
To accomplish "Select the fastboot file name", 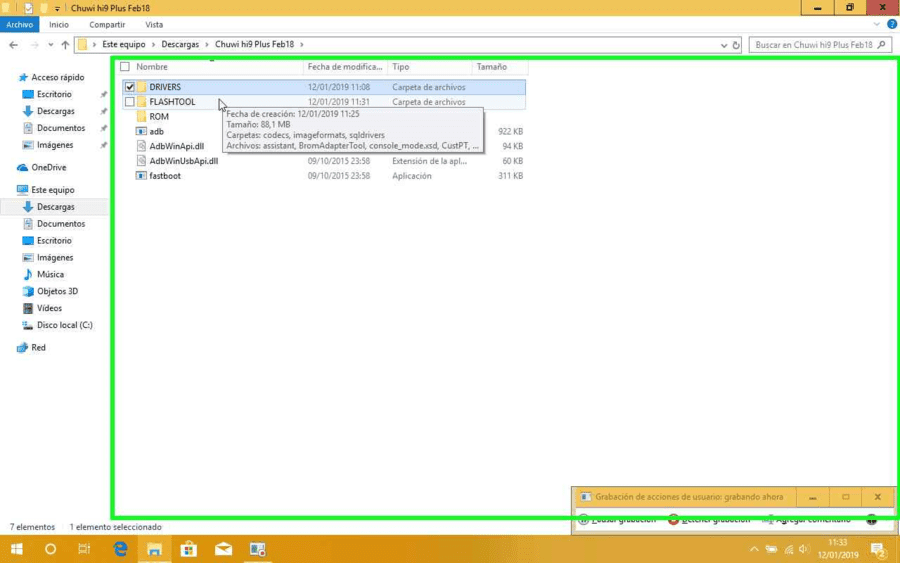I will tap(165, 176).
